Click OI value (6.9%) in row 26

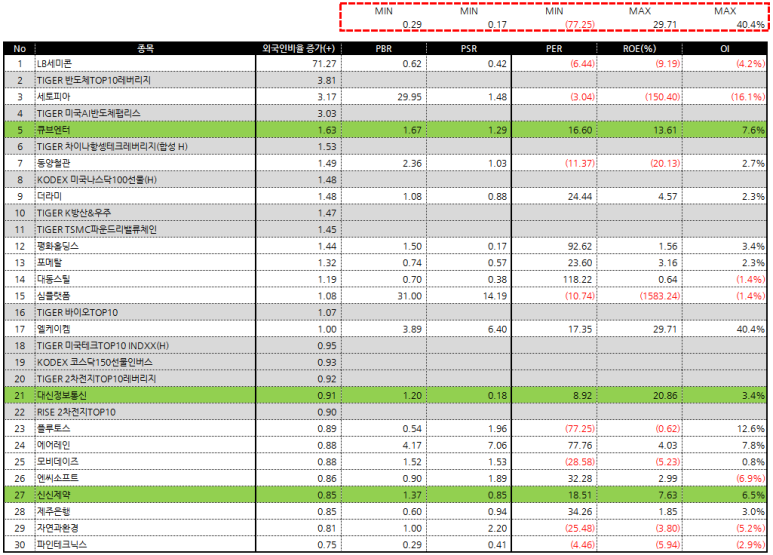[x=751, y=479]
